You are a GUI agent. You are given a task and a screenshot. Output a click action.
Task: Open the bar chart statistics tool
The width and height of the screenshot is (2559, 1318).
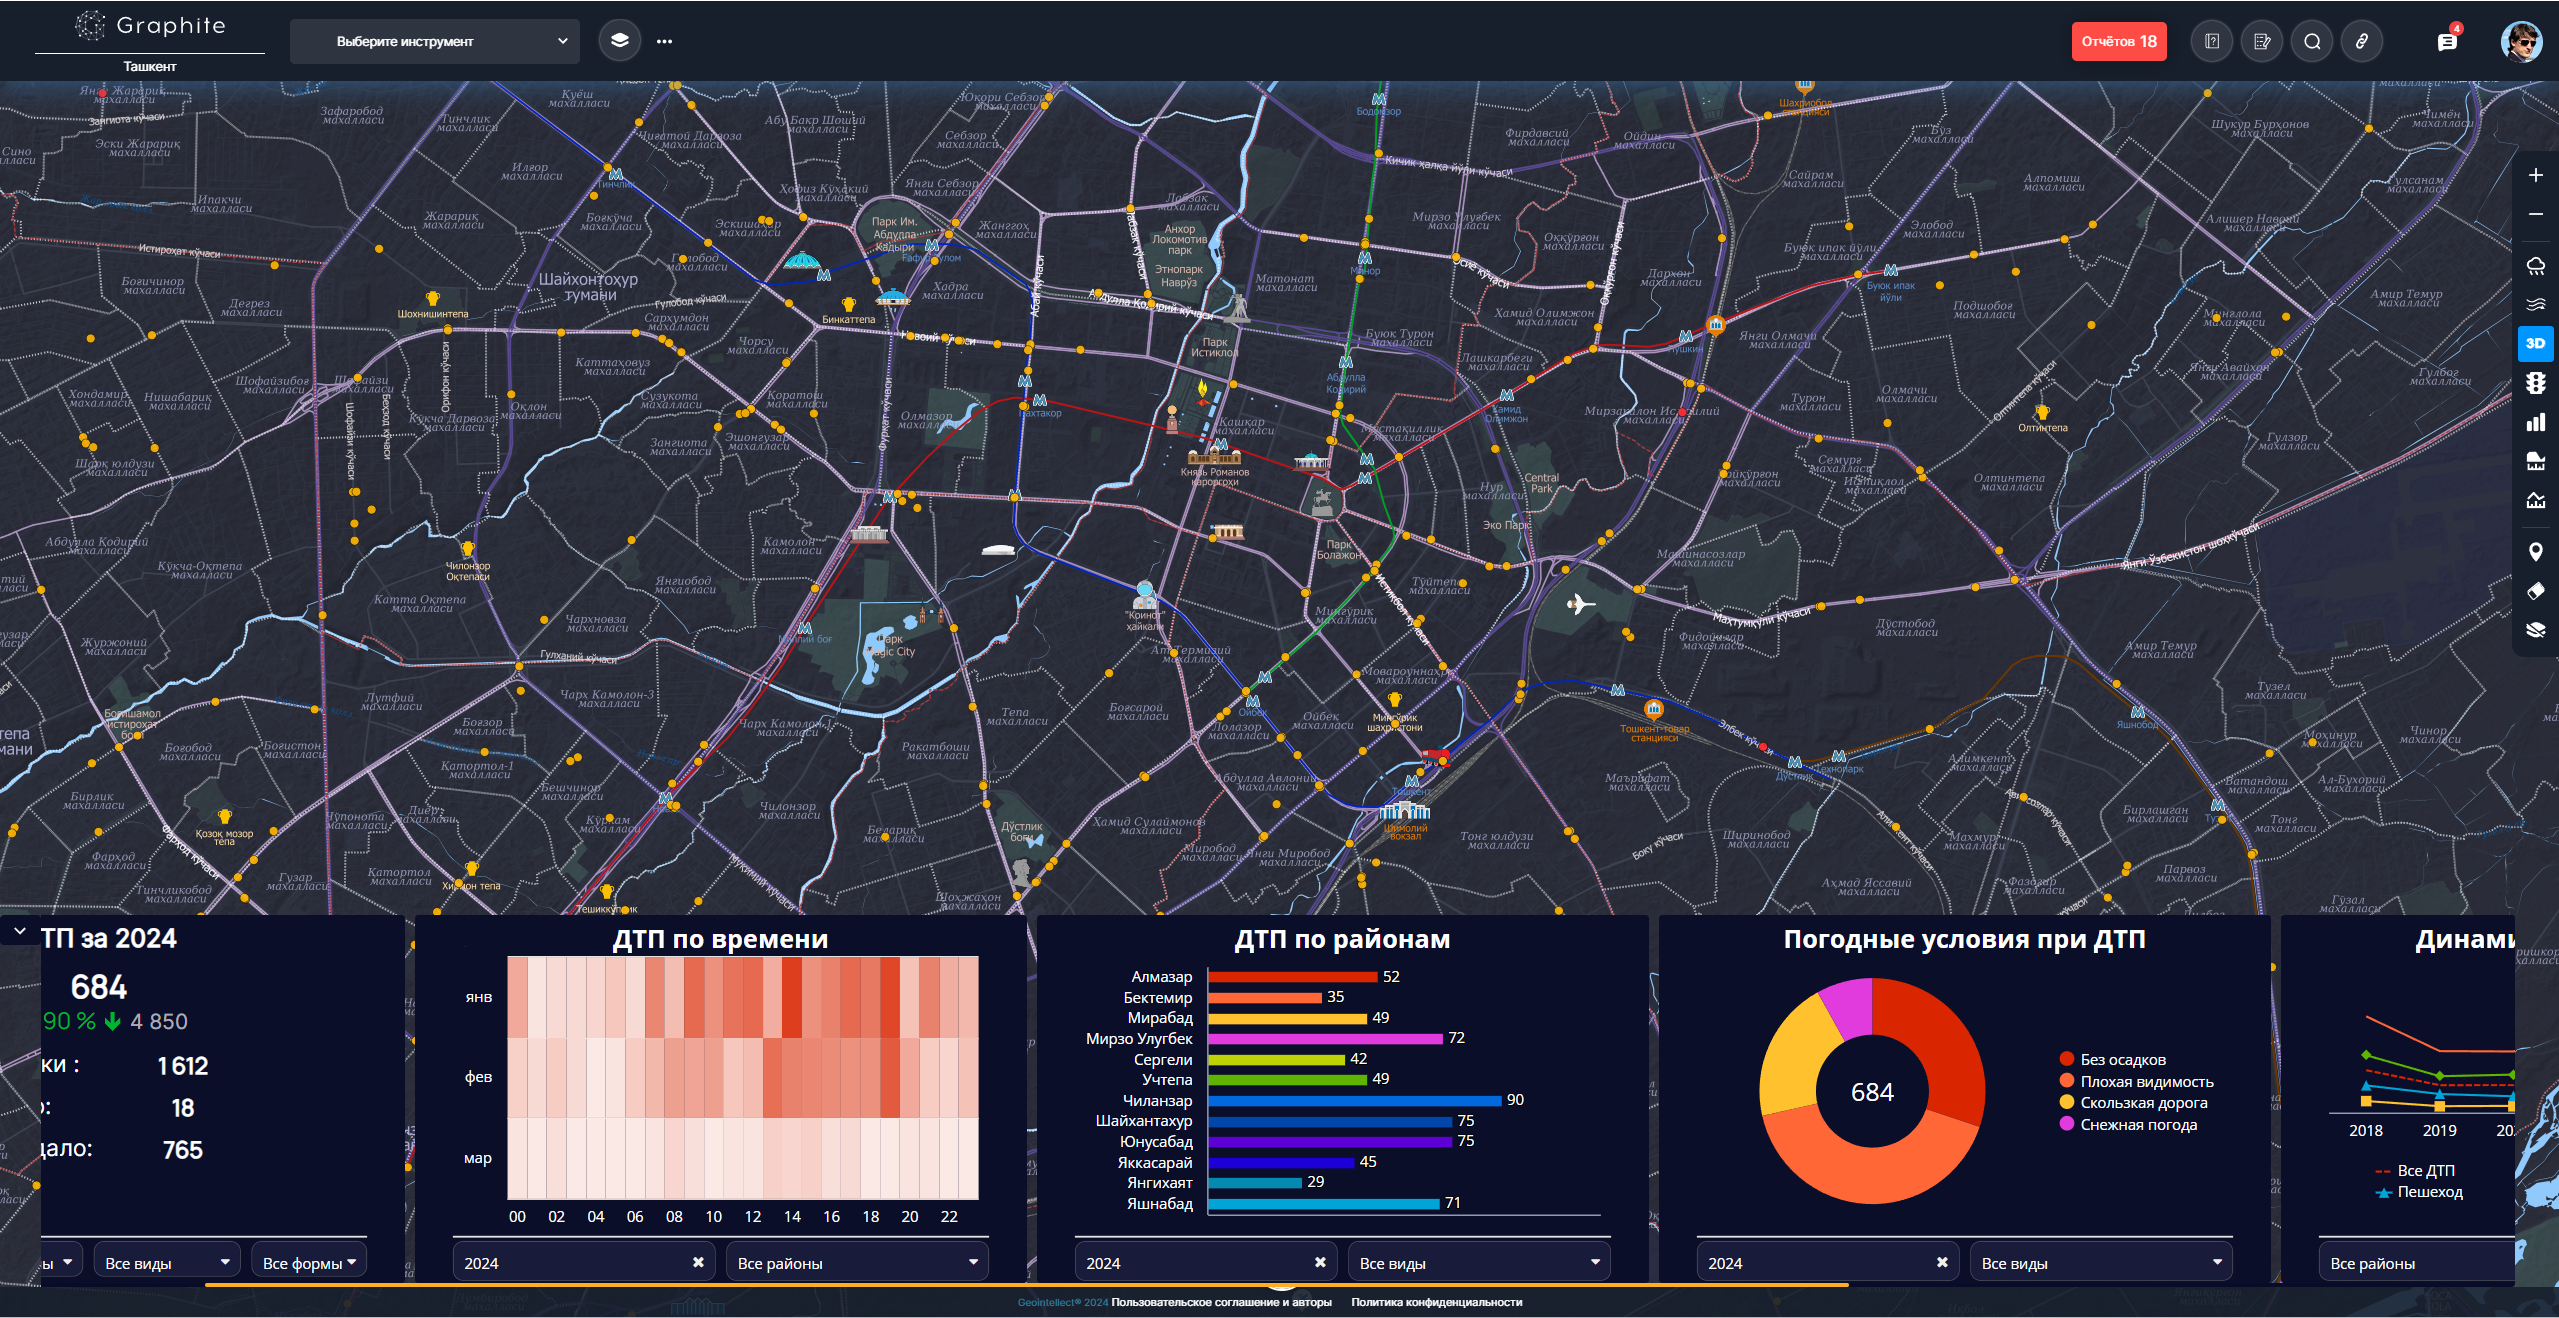[x=2535, y=422]
